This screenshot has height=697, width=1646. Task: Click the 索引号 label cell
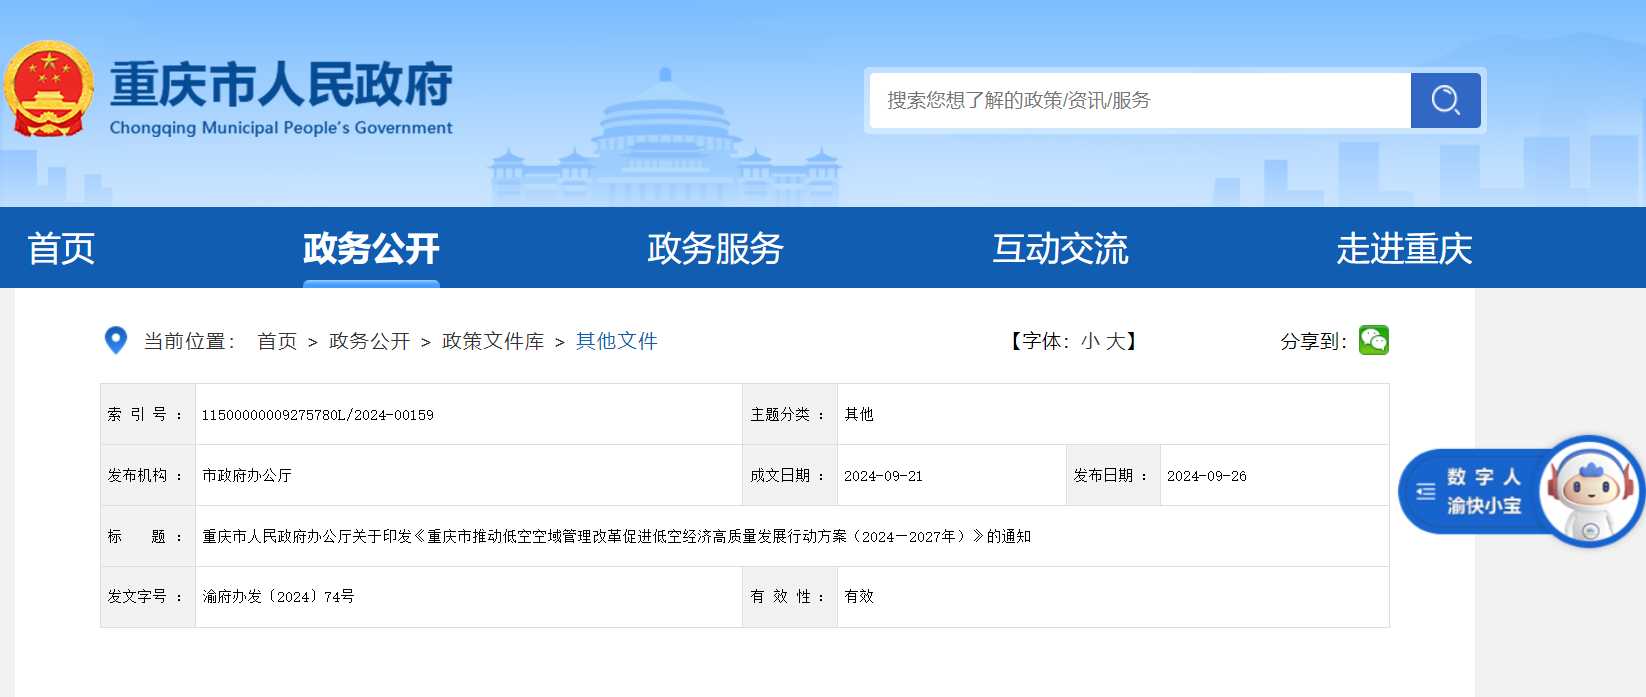[148, 414]
